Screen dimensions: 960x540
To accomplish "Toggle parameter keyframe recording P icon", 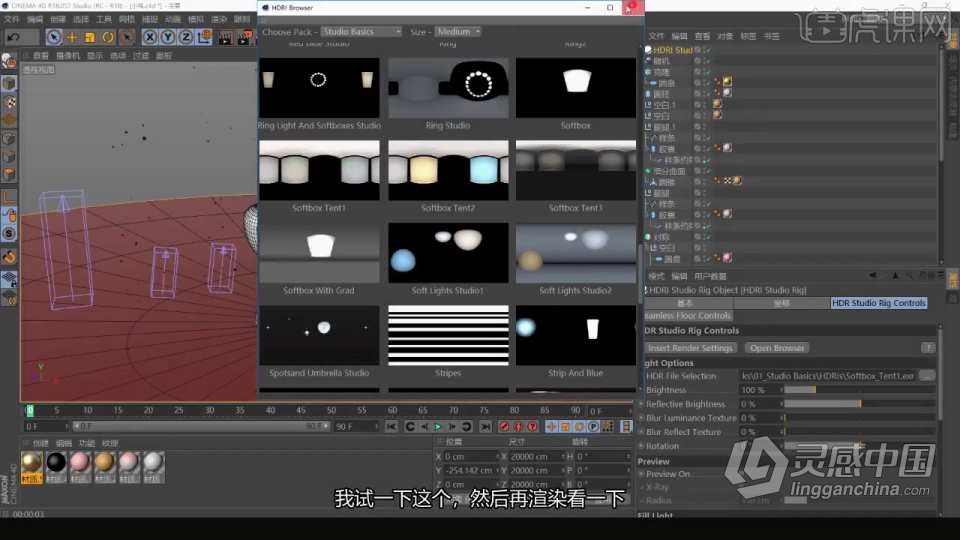I will (593, 427).
